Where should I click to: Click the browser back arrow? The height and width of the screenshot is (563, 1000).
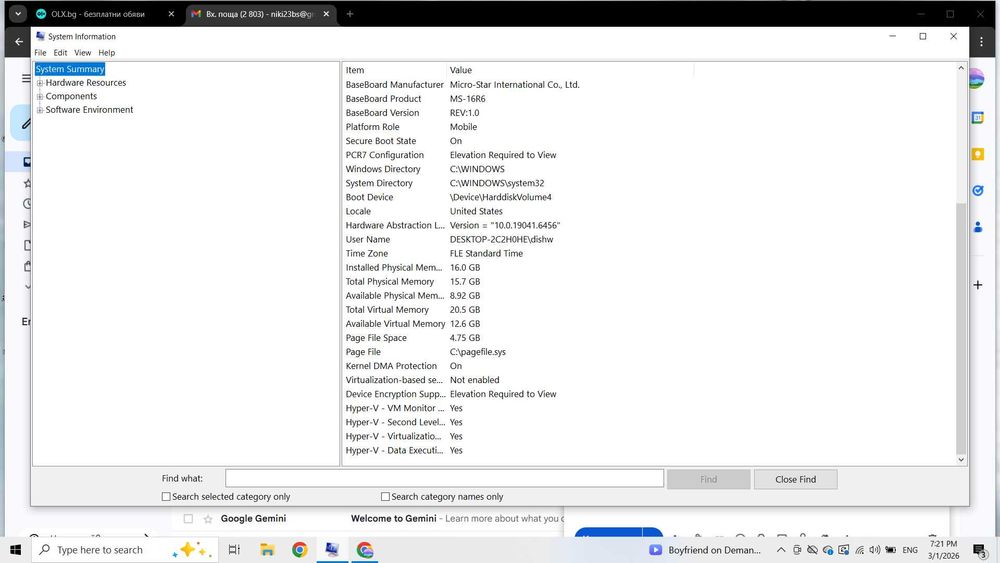[18, 41]
